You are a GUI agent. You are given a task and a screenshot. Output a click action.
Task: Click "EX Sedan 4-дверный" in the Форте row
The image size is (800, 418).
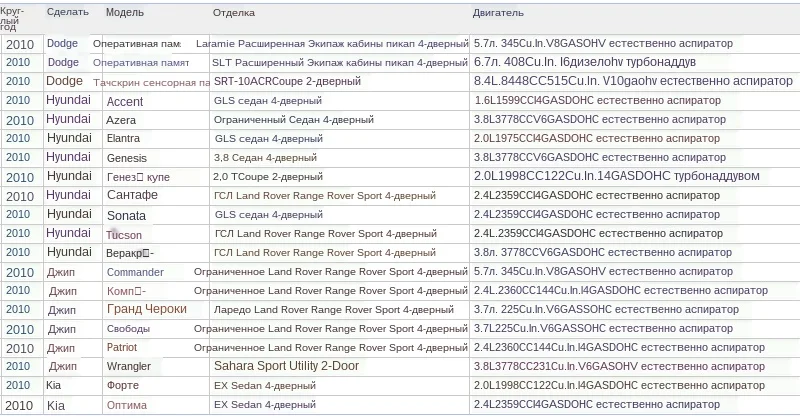pyautogui.click(x=265, y=386)
